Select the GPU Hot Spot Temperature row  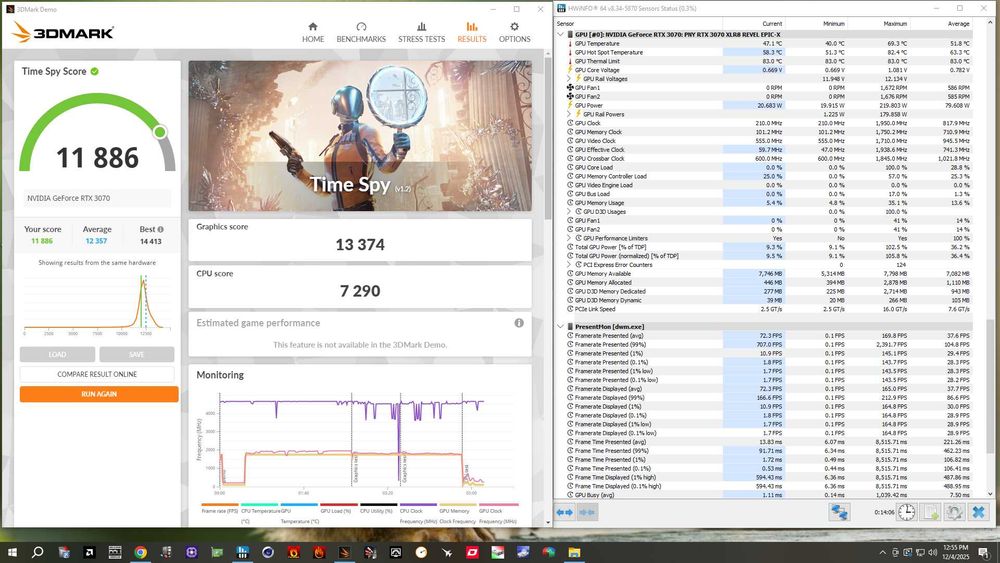769,52
